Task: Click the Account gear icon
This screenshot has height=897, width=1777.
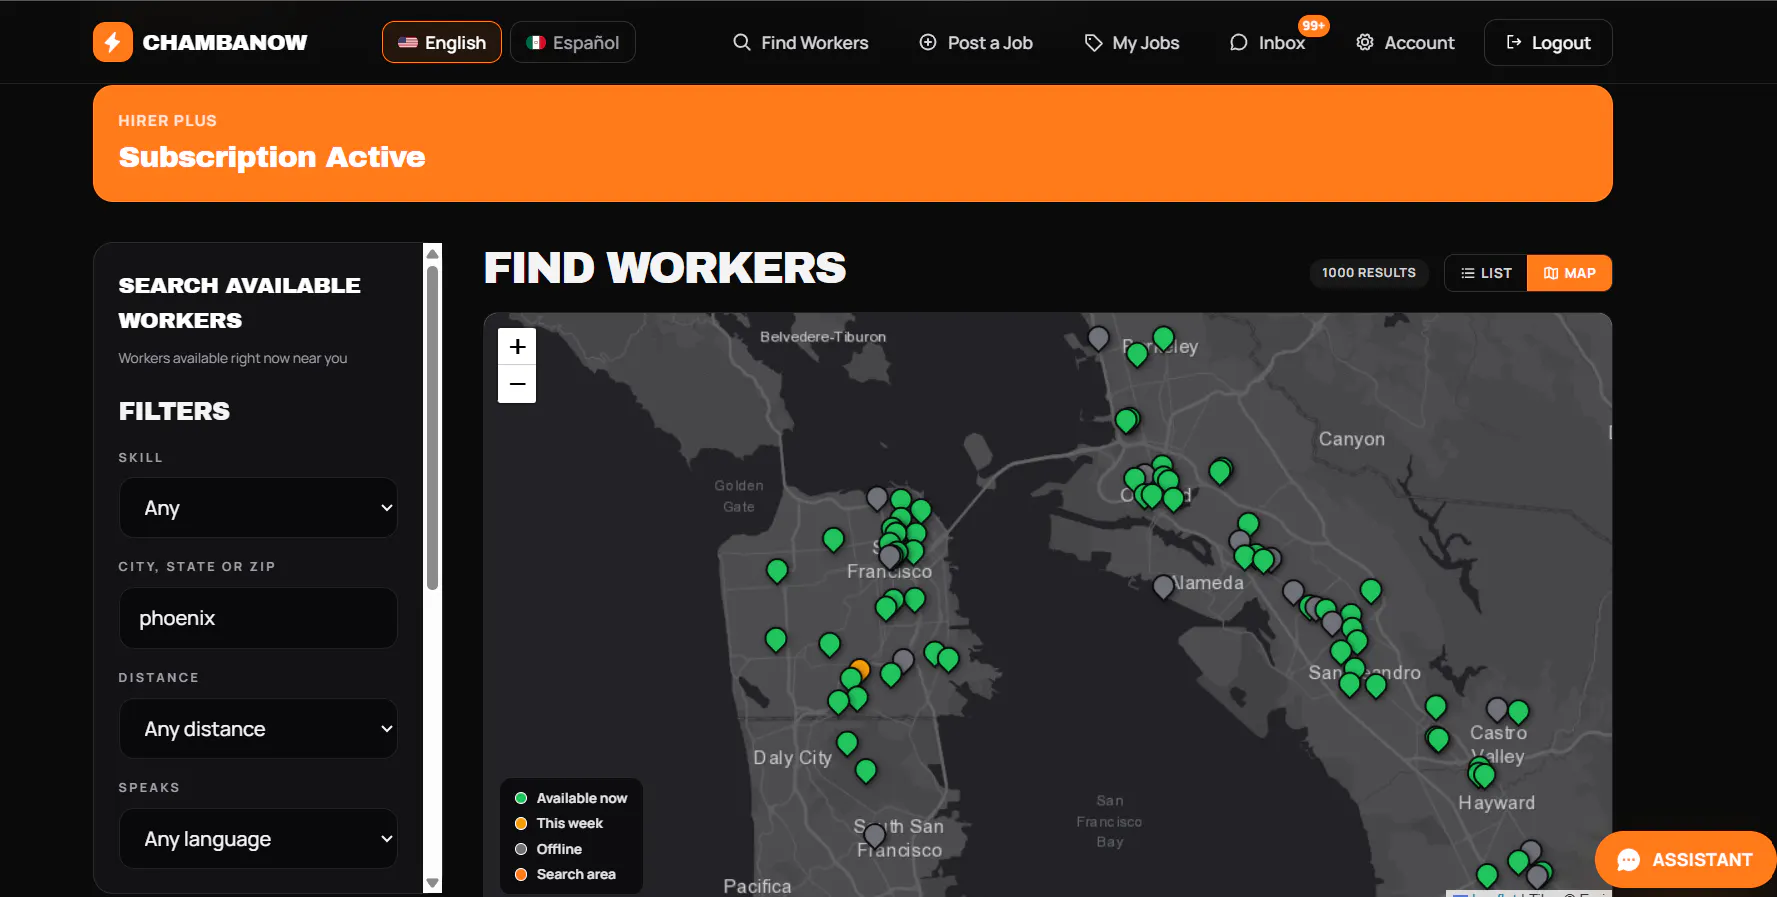Action: [1365, 42]
